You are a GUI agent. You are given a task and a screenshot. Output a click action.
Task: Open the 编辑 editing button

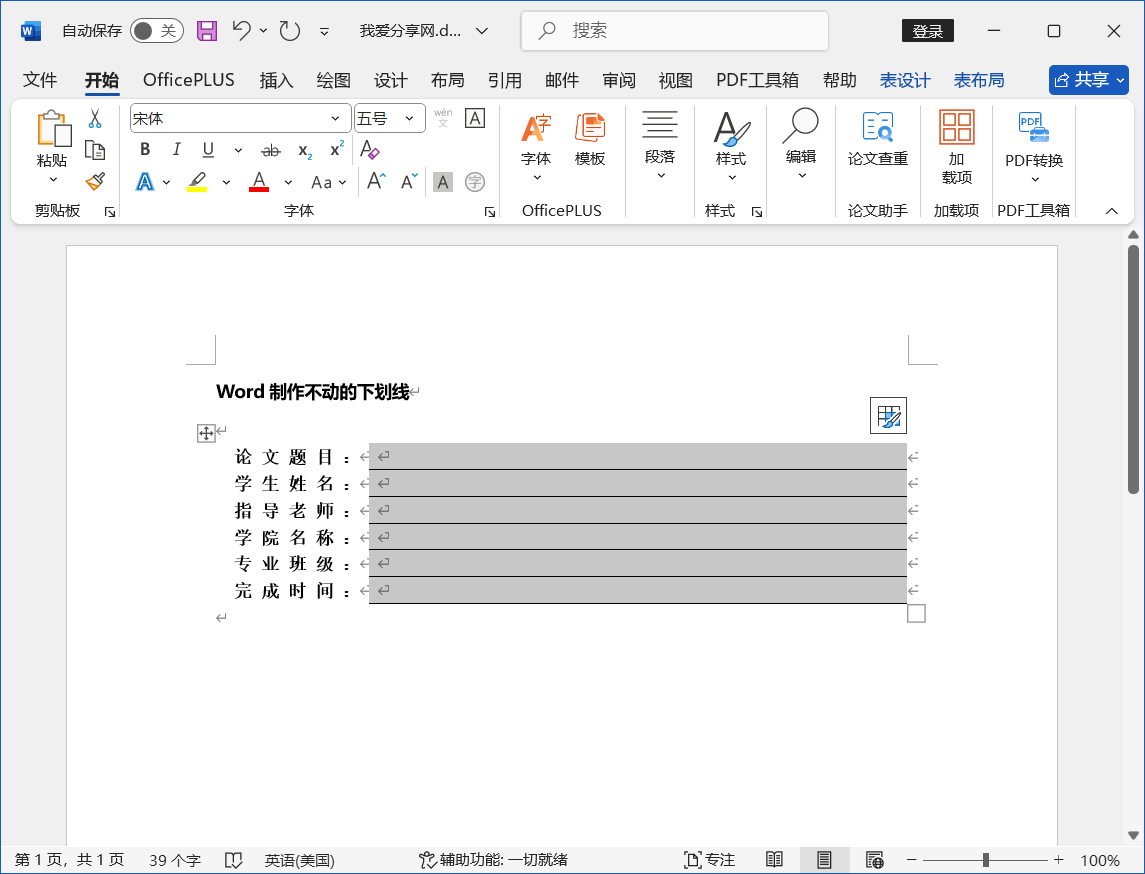tap(801, 145)
